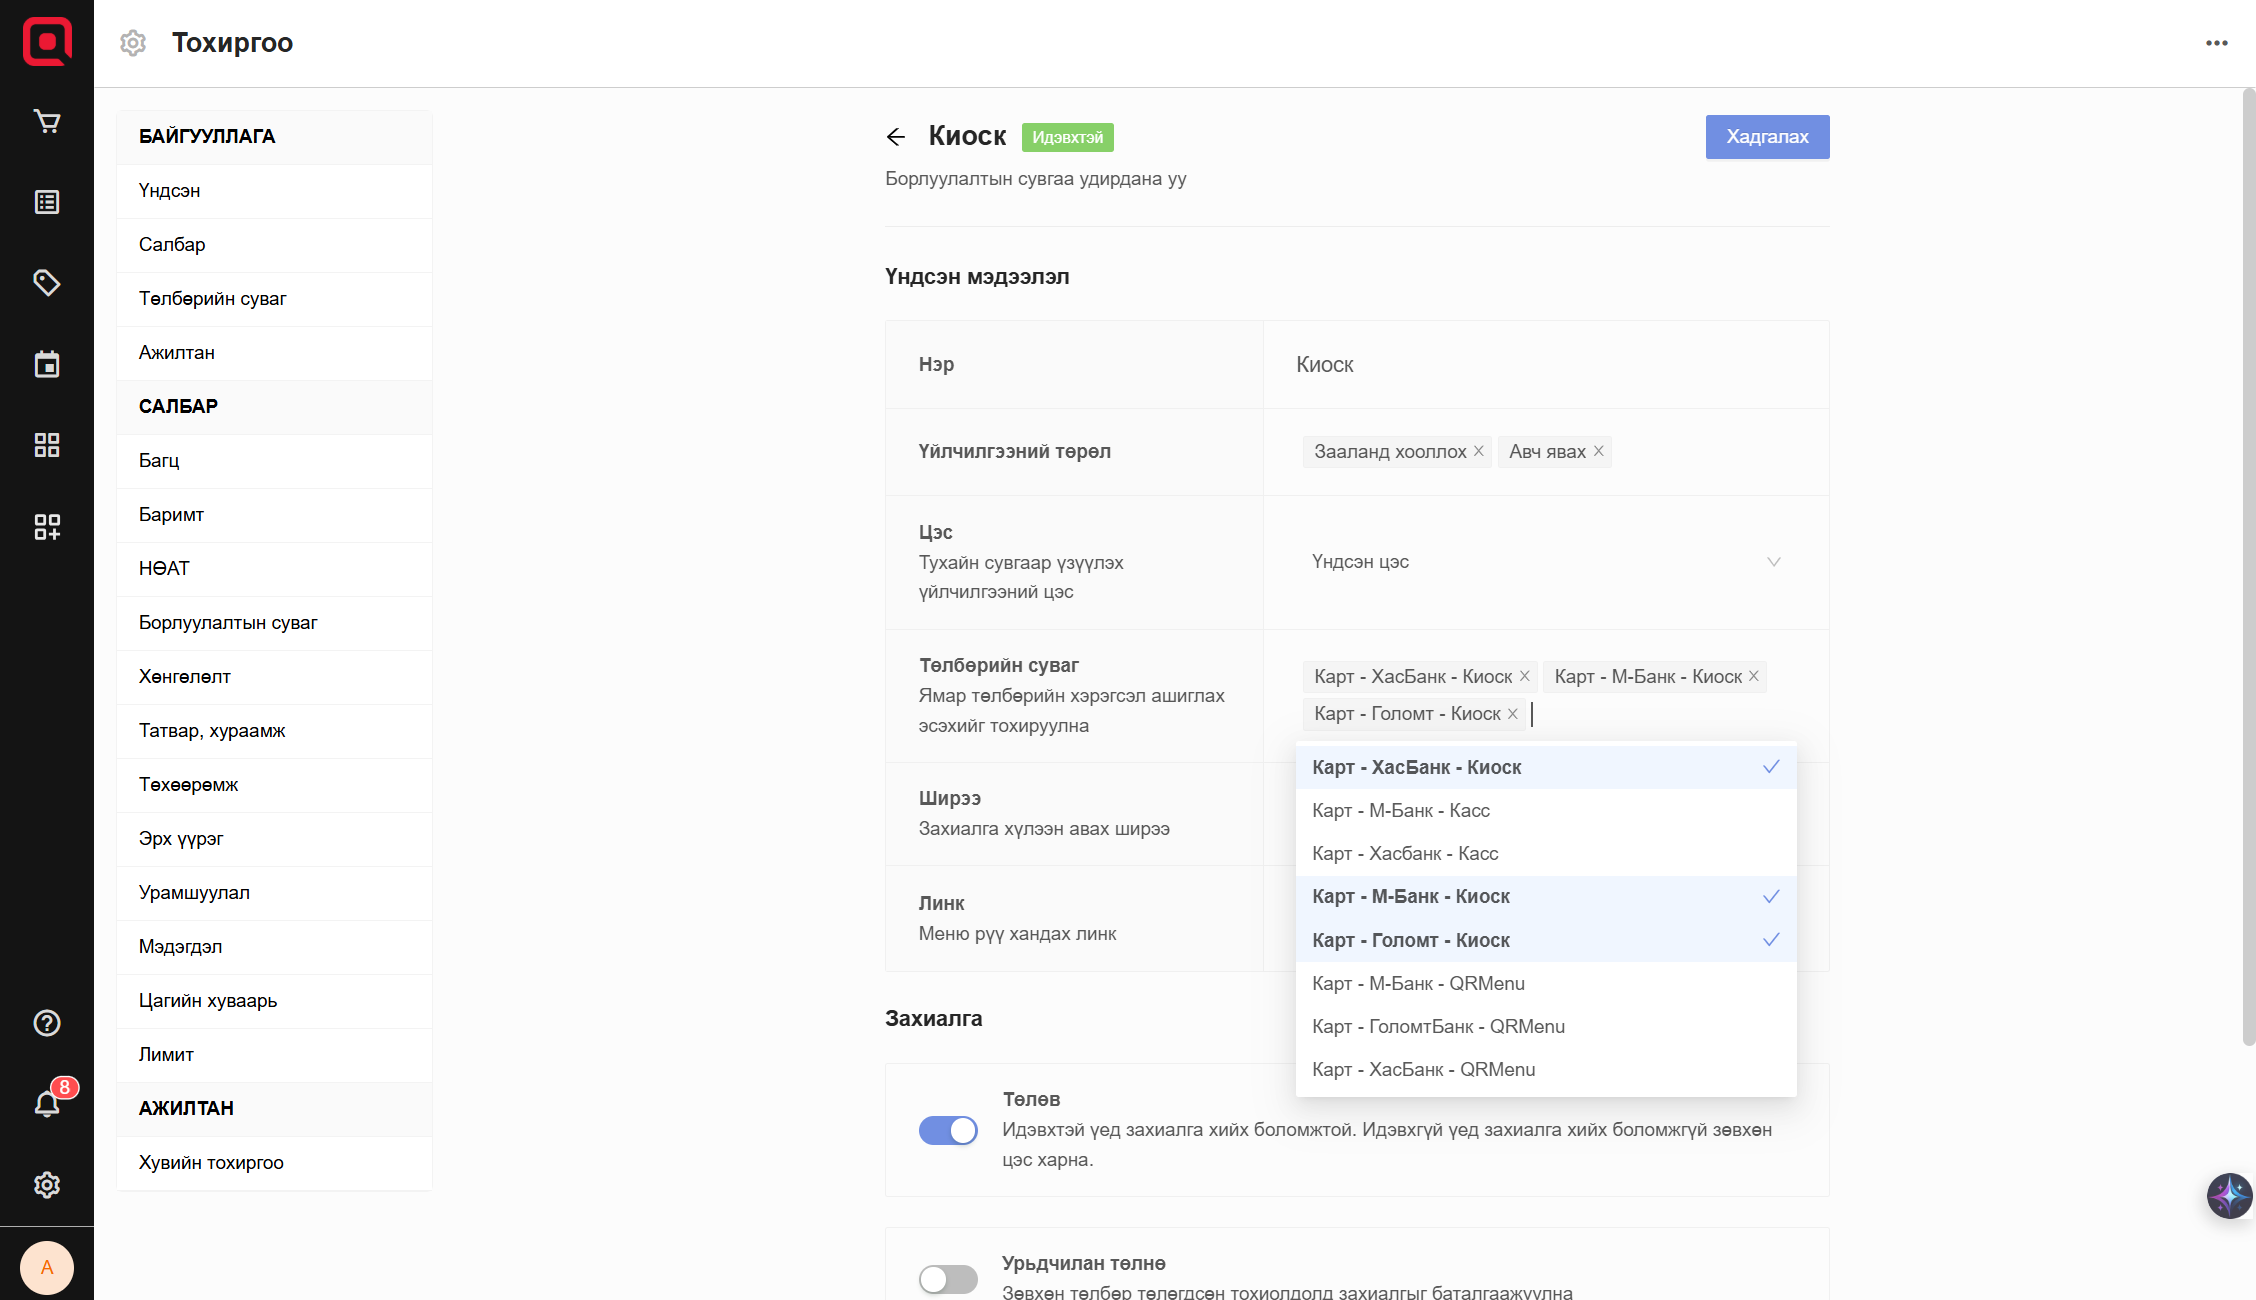Click the help question mark icon
Image resolution: width=2256 pixels, height=1300 pixels.
coord(47,1023)
